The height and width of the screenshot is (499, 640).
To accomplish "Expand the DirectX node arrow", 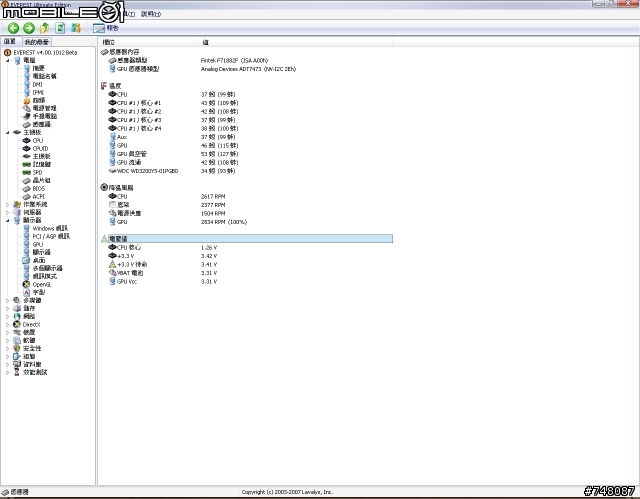I will 7,324.
